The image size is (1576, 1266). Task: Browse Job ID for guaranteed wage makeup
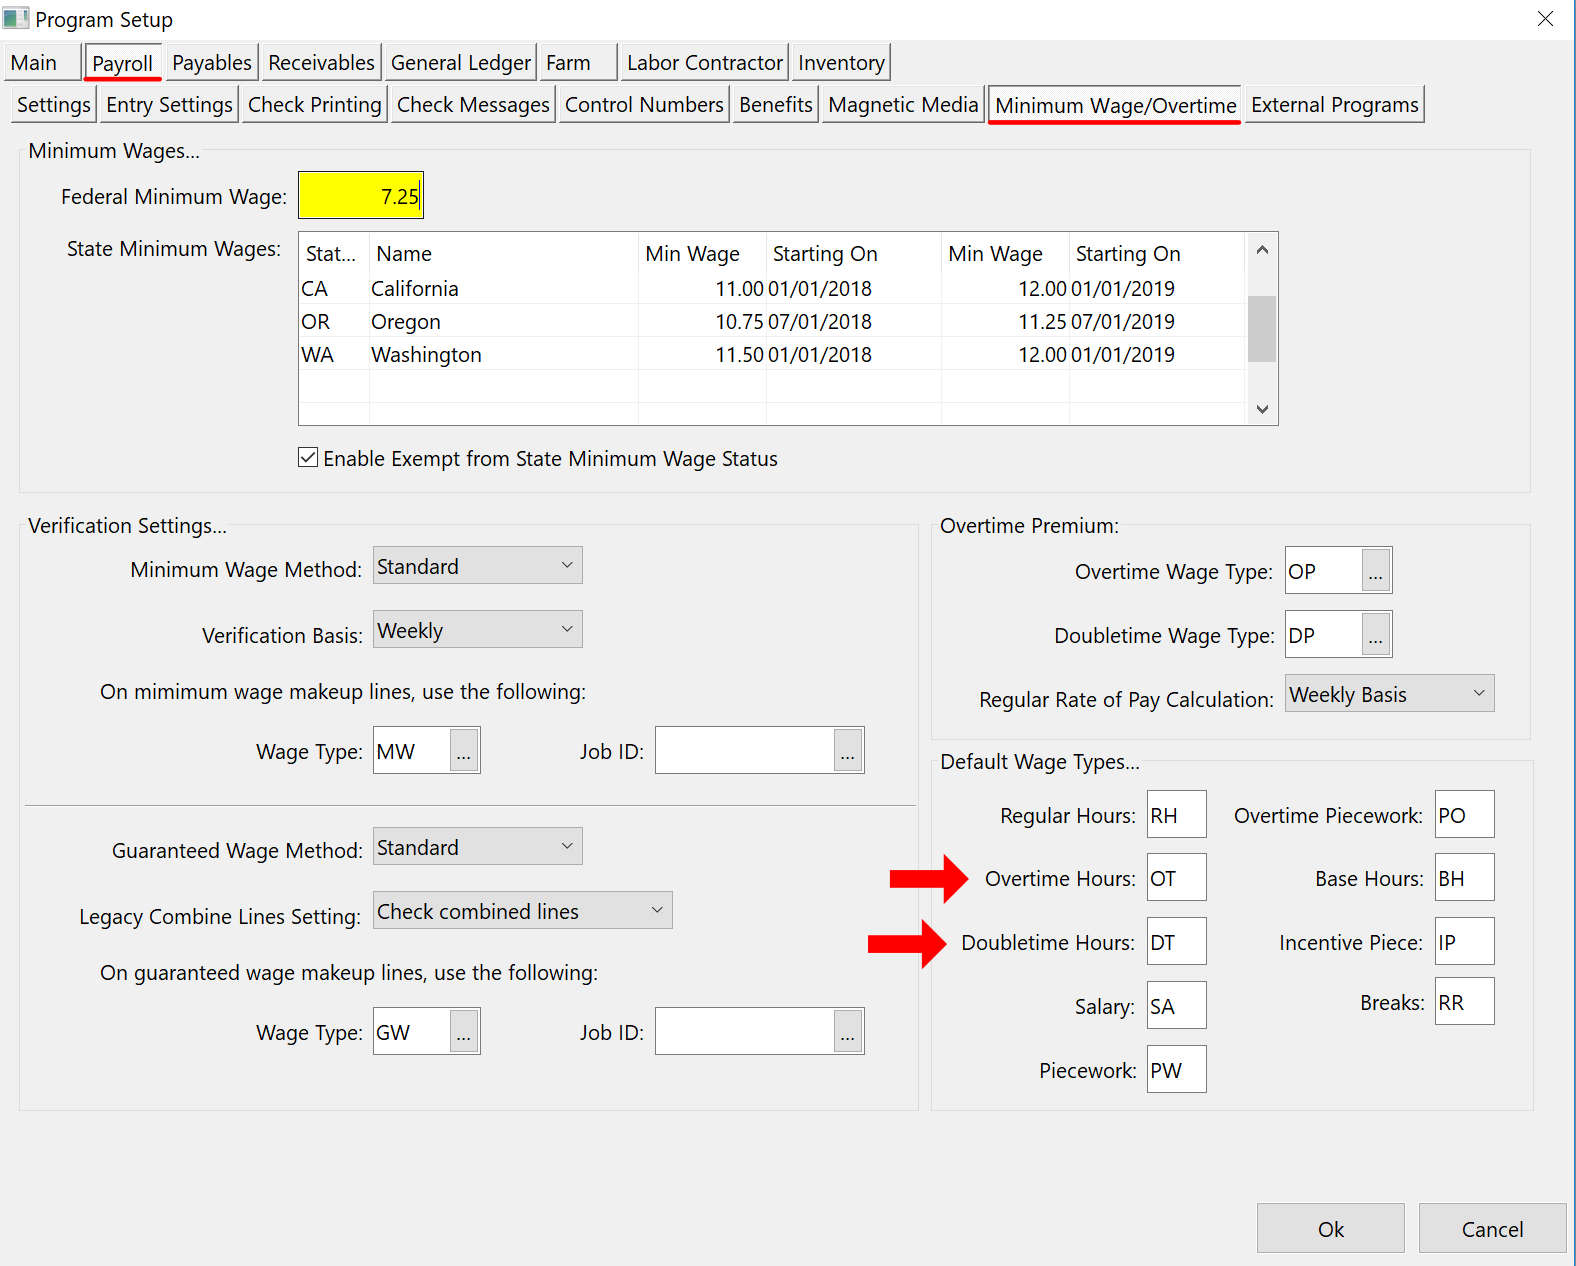[x=847, y=1033]
